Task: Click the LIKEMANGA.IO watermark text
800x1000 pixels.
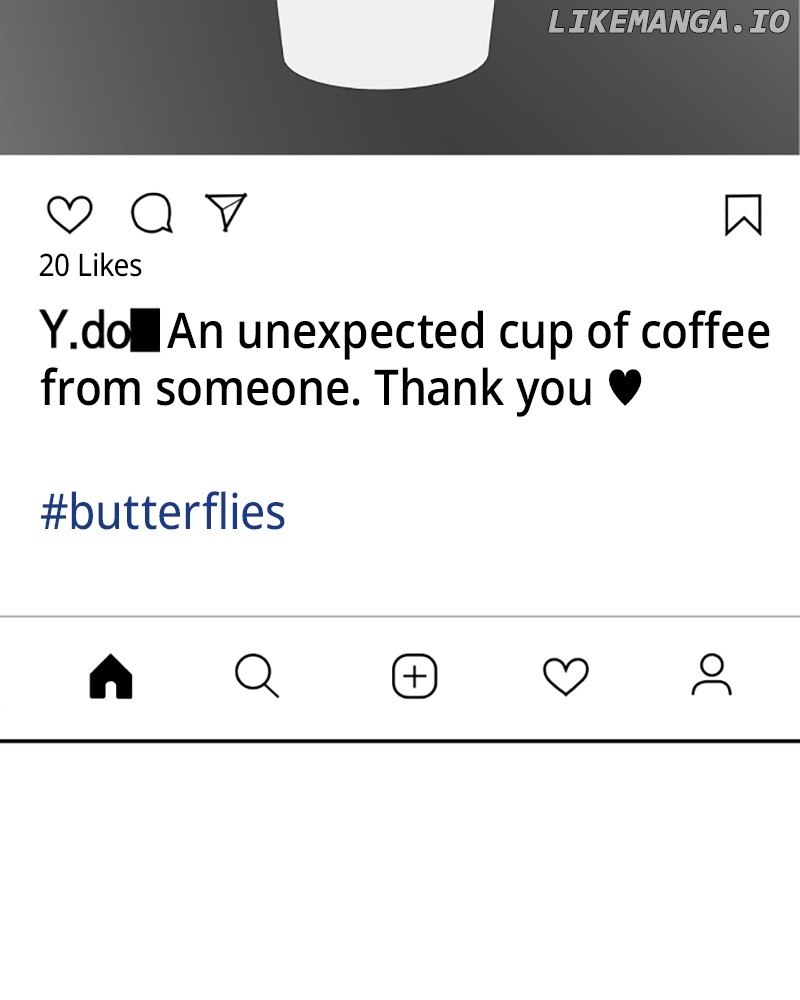Action: [668, 22]
